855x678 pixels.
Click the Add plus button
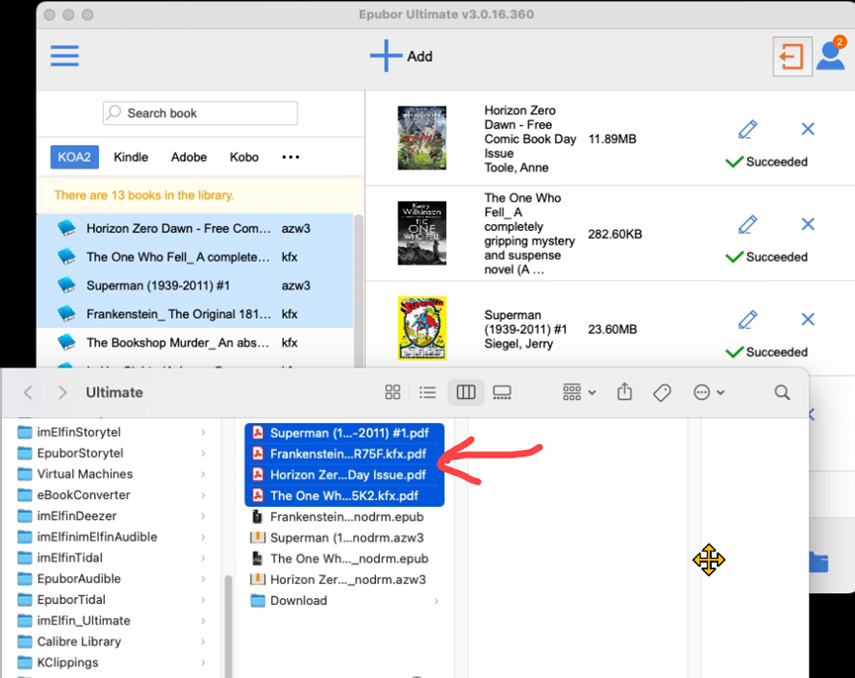(x=401, y=56)
